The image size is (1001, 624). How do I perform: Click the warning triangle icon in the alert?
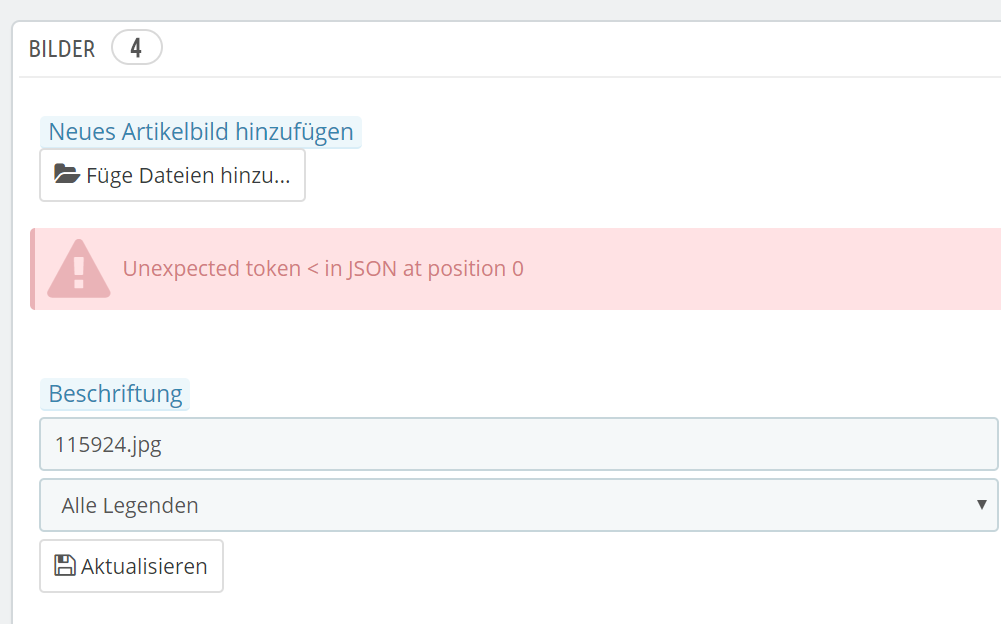point(79,269)
